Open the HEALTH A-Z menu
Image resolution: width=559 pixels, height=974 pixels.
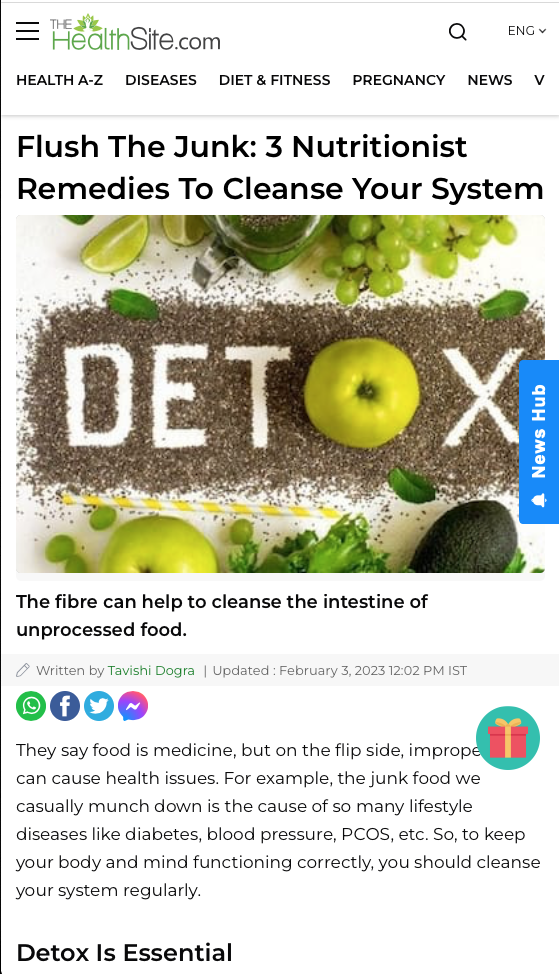(60, 80)
